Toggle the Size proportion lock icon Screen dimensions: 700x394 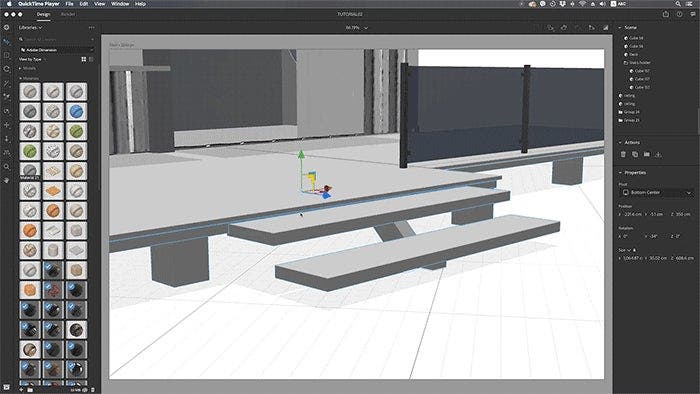(634, 250)
